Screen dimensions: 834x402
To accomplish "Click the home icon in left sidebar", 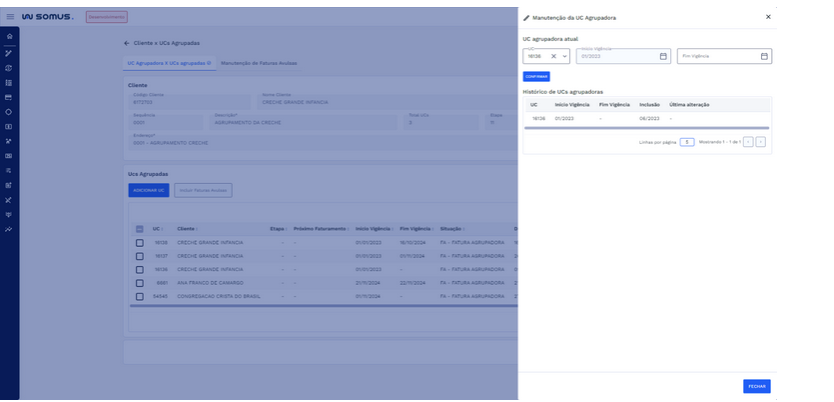I will 9,37.
